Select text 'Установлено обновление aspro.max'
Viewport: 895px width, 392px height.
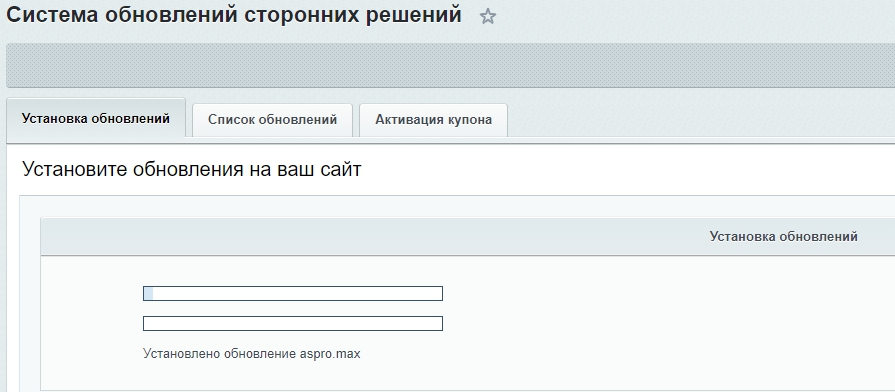point(252,354)
